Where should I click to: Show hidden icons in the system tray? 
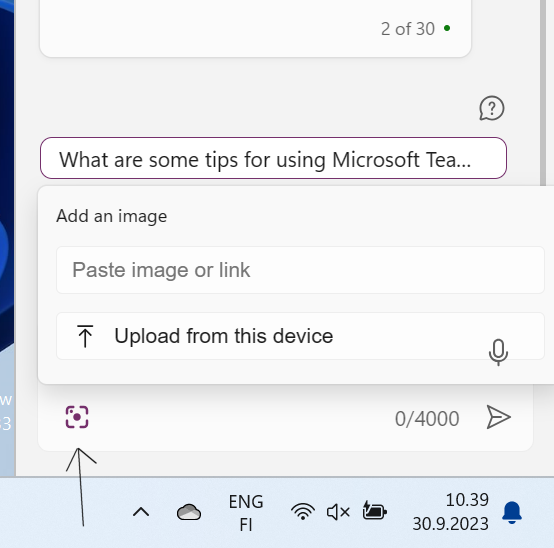[141, 512]
